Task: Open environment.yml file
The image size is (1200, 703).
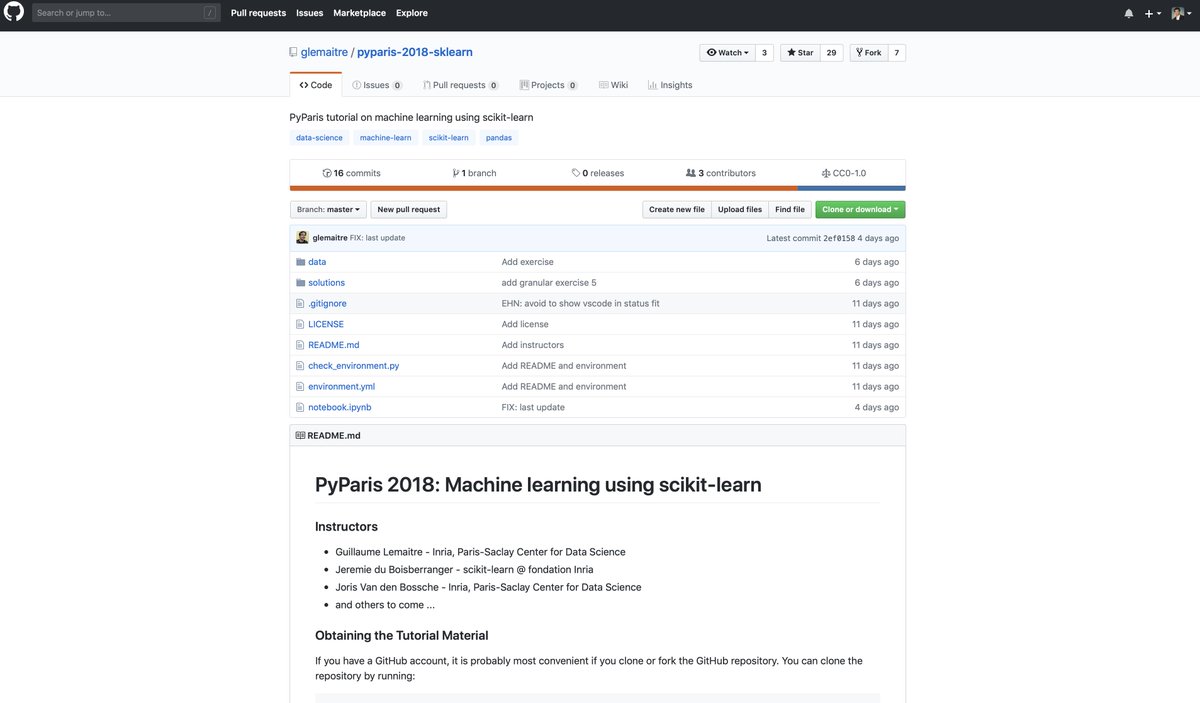Action: pos(341,386)
